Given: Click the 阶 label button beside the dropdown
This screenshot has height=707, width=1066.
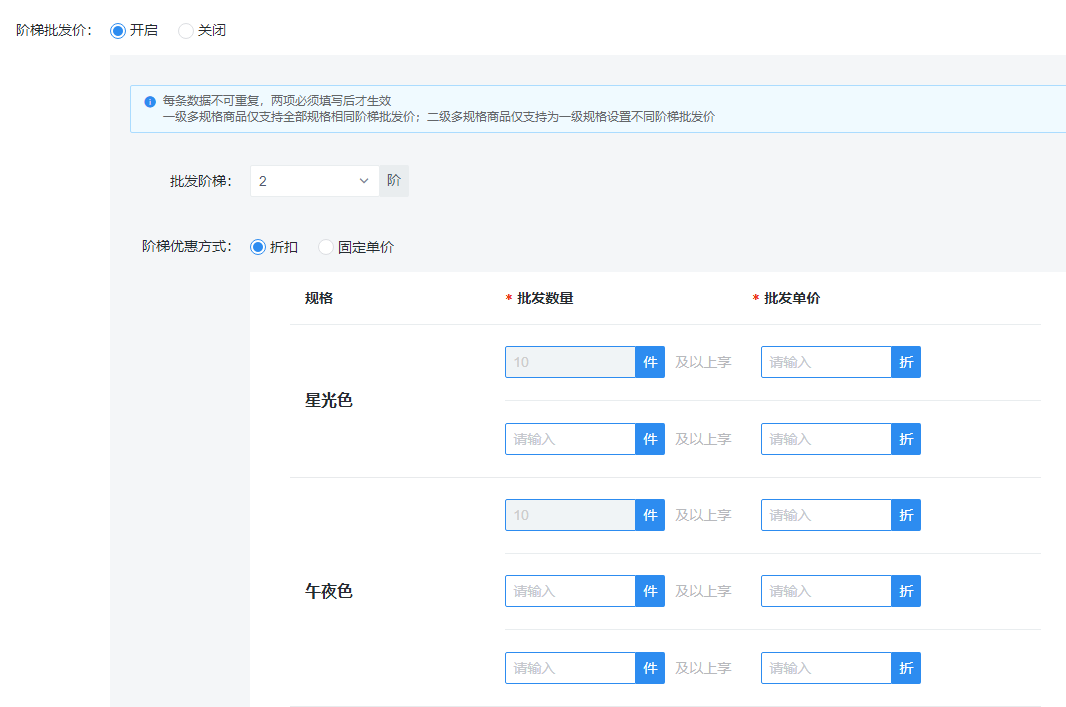Looking at the screenshot, I should (x=393, y=180).
